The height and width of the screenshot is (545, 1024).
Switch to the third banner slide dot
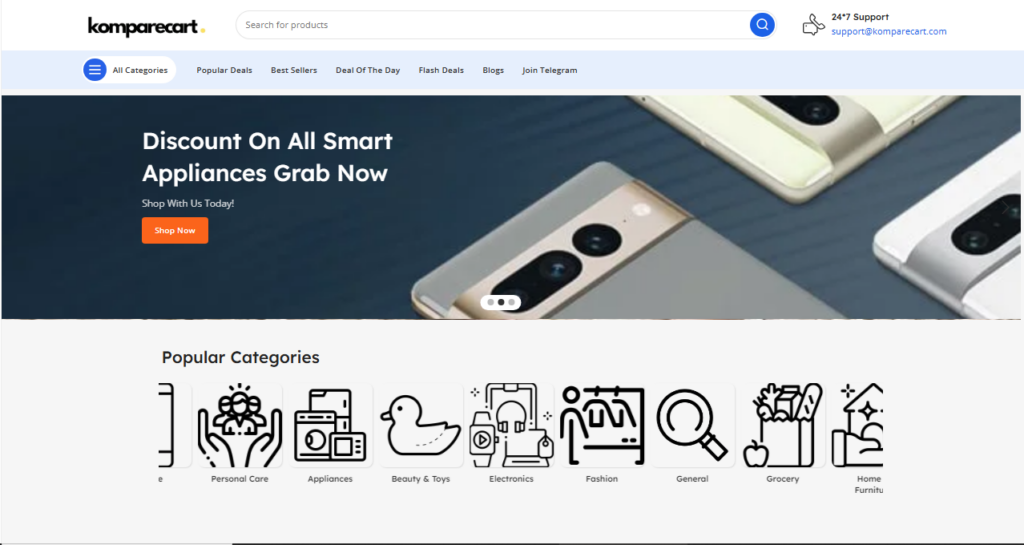[x=511, y=302]
